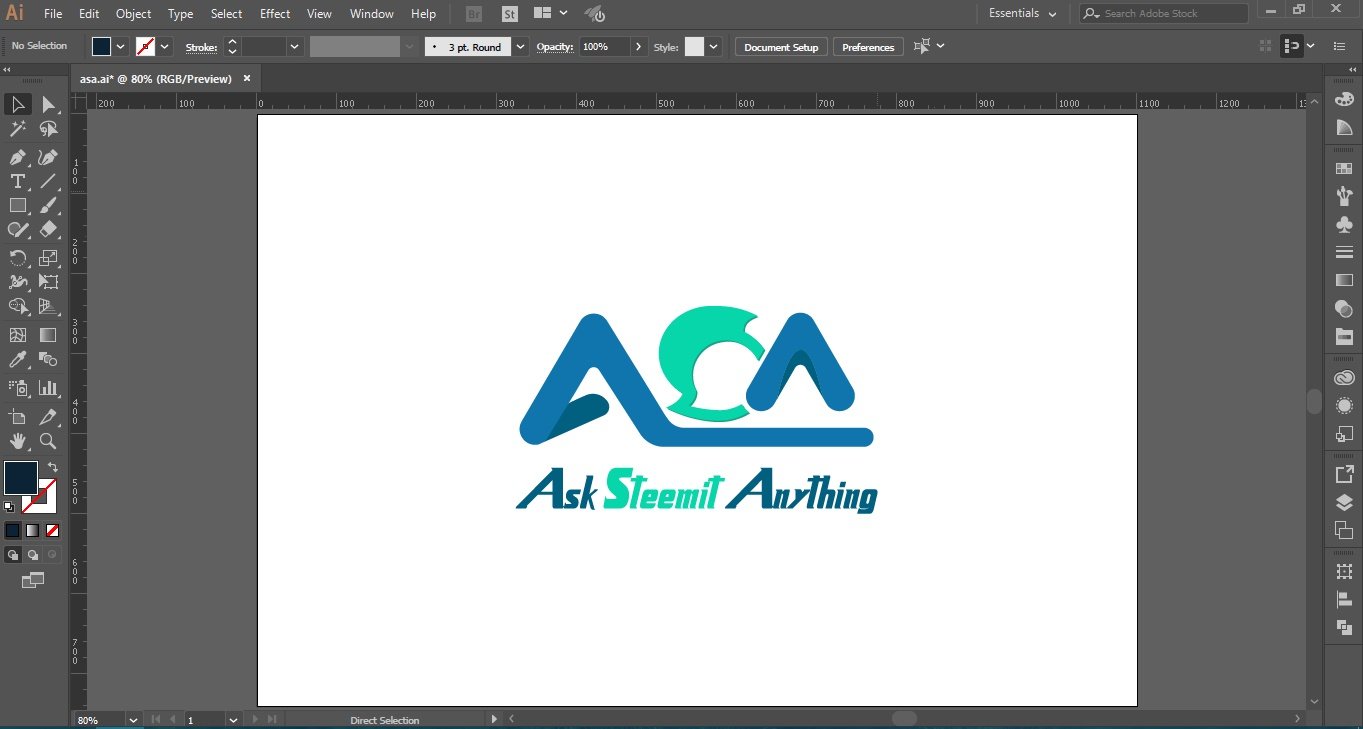Open the Effect menu
This screenshot has width=1363, height=729.
click(x=275, y=14)
